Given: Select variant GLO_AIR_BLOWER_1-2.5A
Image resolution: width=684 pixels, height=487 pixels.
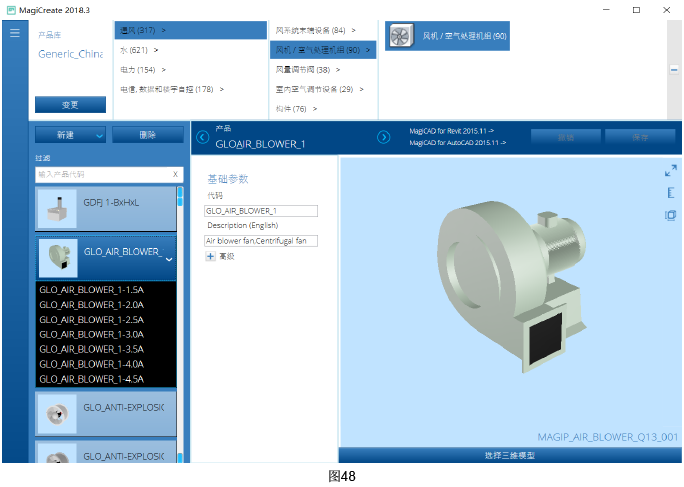Looking at the screenshot, I should [x=92, y=320].
